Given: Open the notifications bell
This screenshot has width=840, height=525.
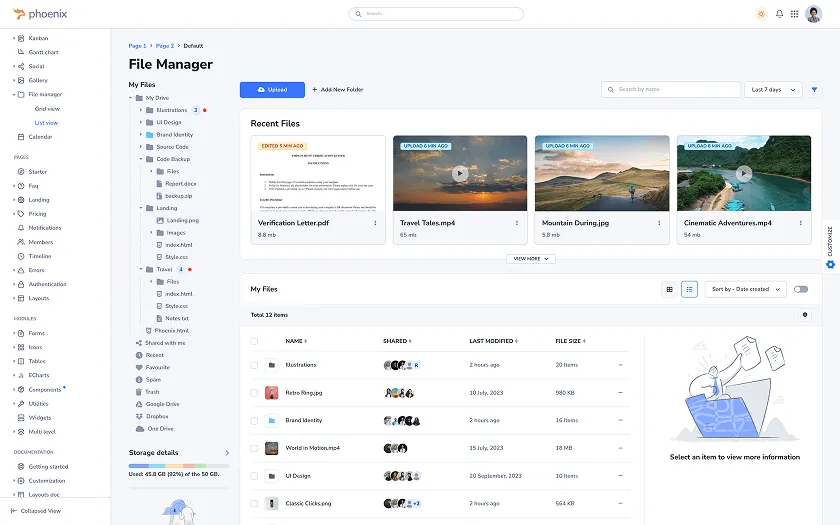Looking at the screenshot, I should (779, 14).
